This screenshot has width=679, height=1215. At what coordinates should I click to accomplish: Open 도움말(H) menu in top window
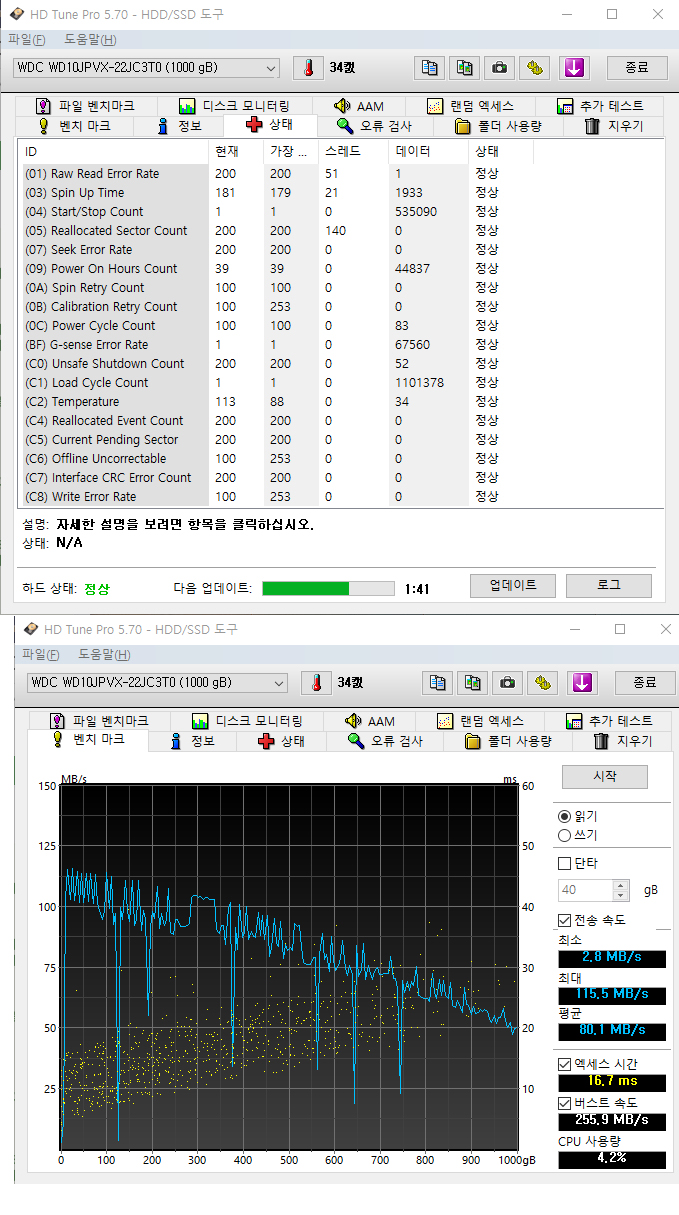point(90,40)
